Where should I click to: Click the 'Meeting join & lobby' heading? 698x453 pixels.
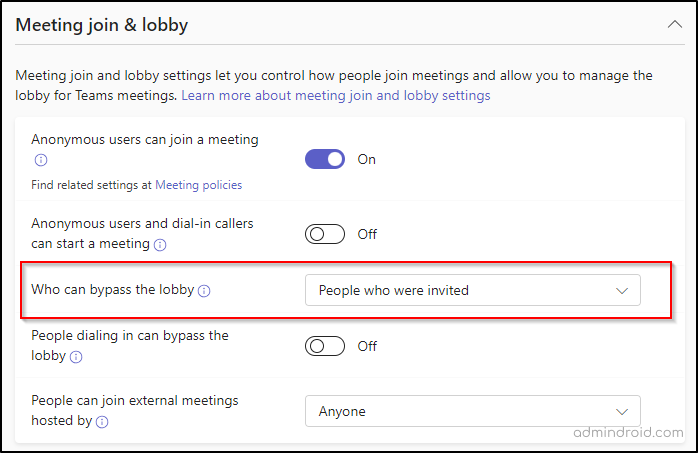102,24
